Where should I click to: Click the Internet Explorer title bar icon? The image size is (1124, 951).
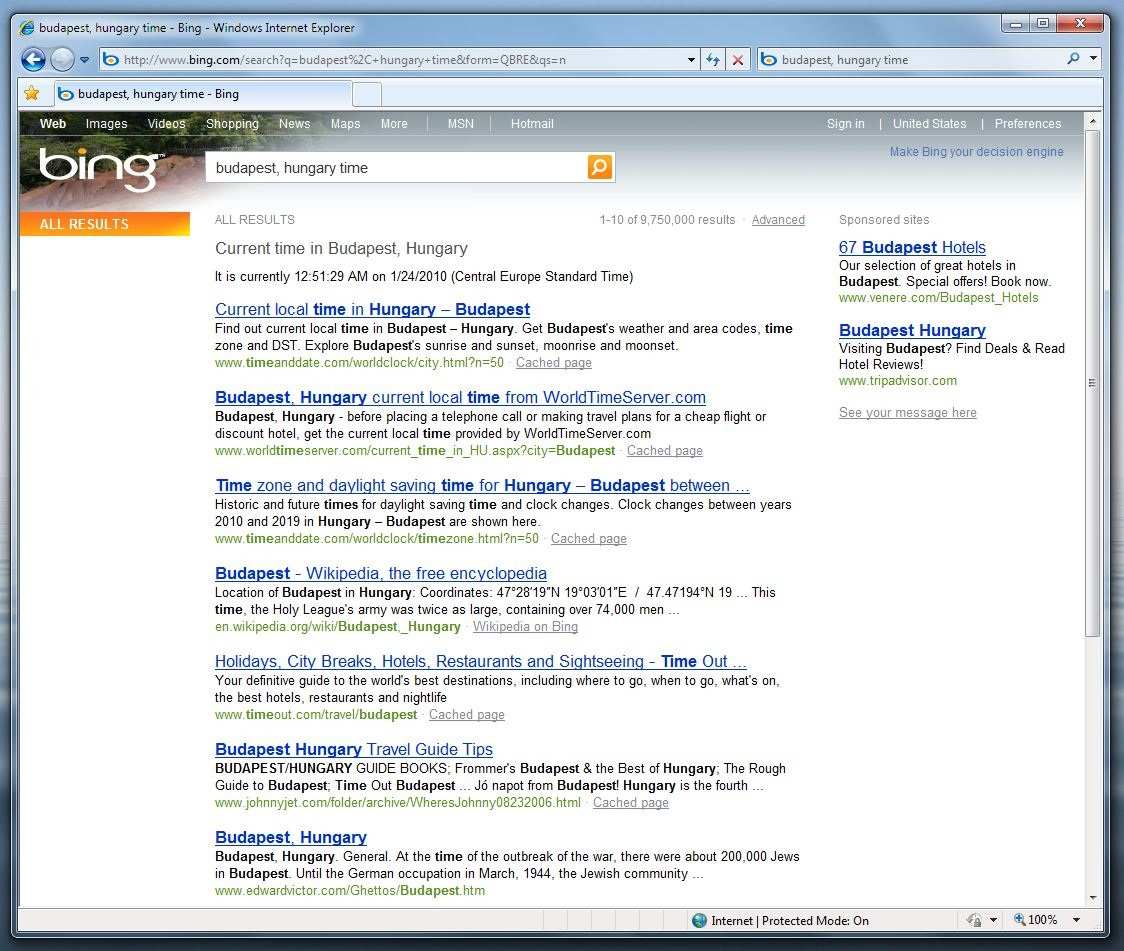coord(27,28)
